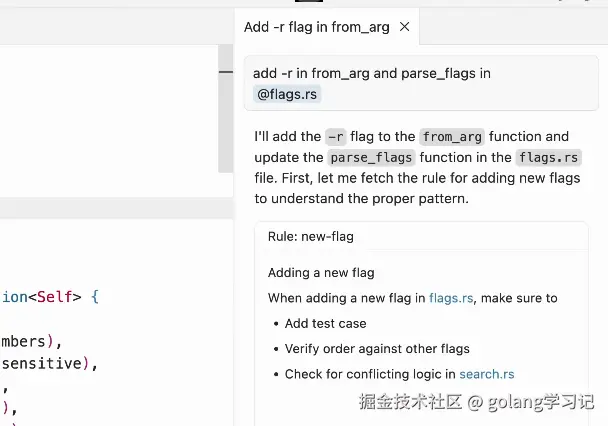Click the empty editor tab bar area
This screenshot has height=426, width=608.
(x=110, y=27)
